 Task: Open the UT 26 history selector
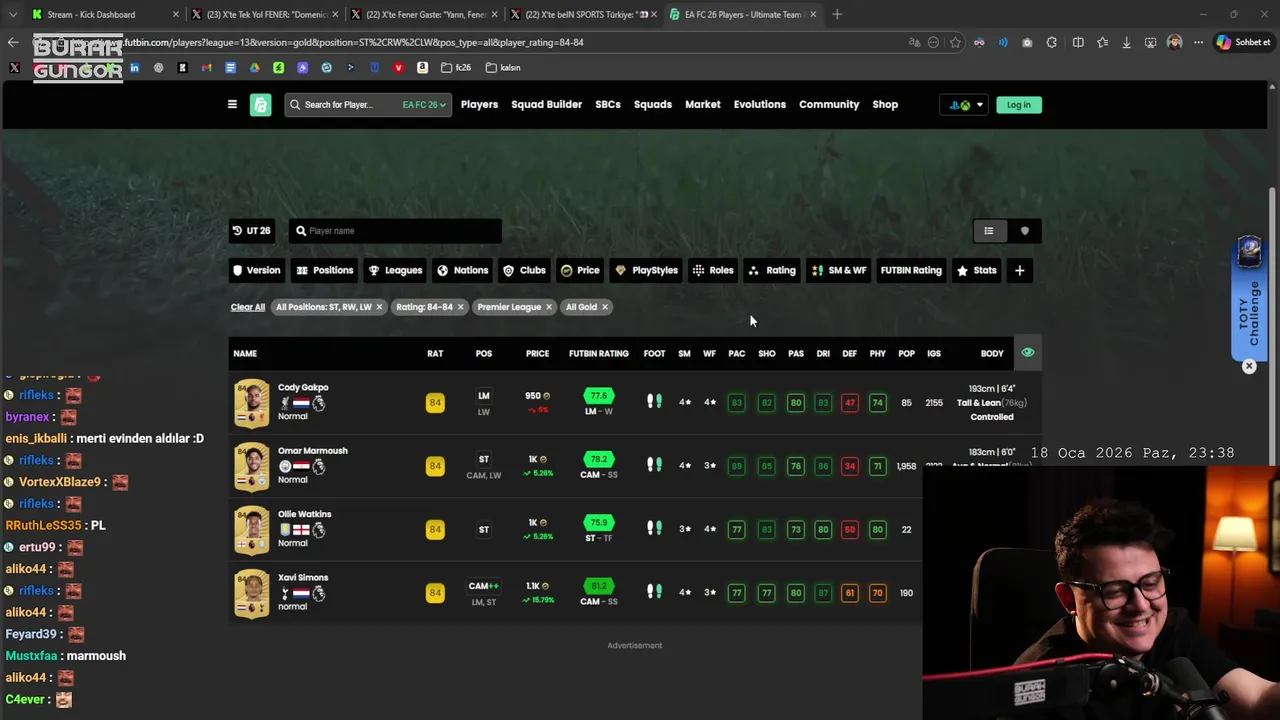252,231
